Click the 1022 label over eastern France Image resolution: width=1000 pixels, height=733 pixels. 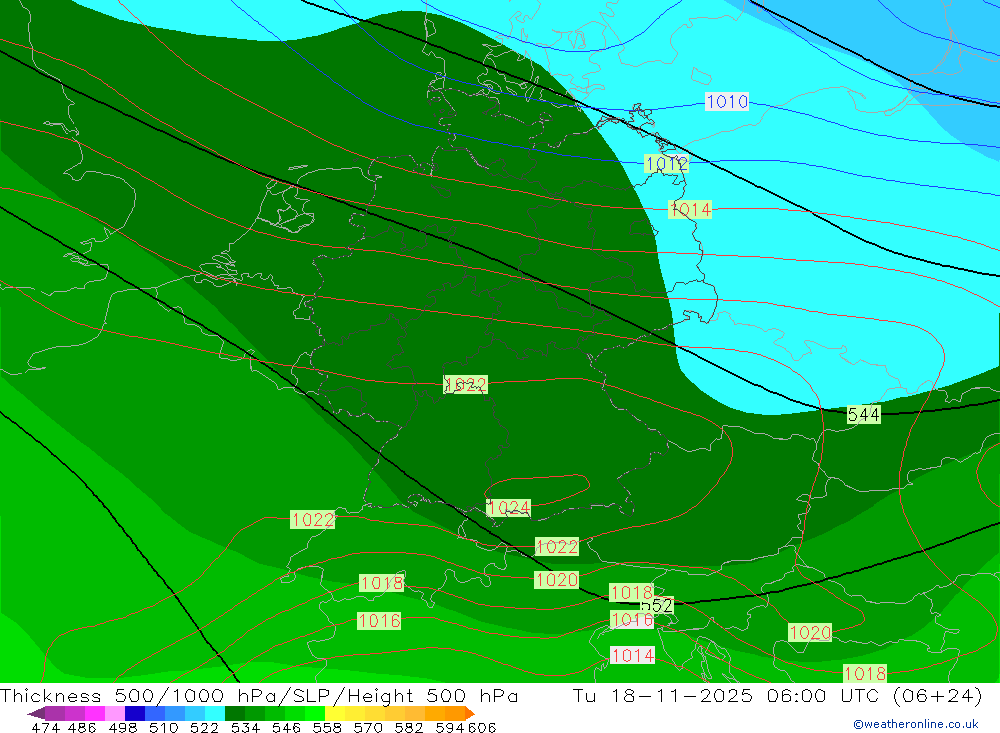312,519
